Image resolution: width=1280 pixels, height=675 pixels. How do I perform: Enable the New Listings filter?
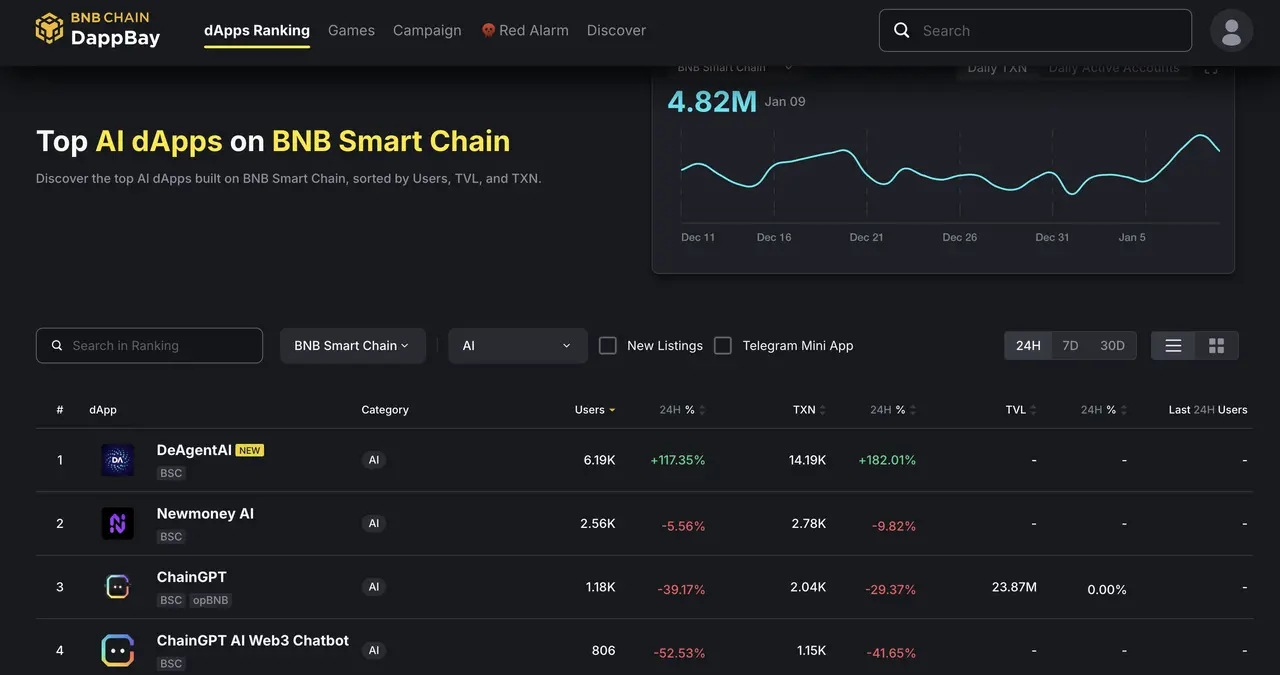pos(607,345)
